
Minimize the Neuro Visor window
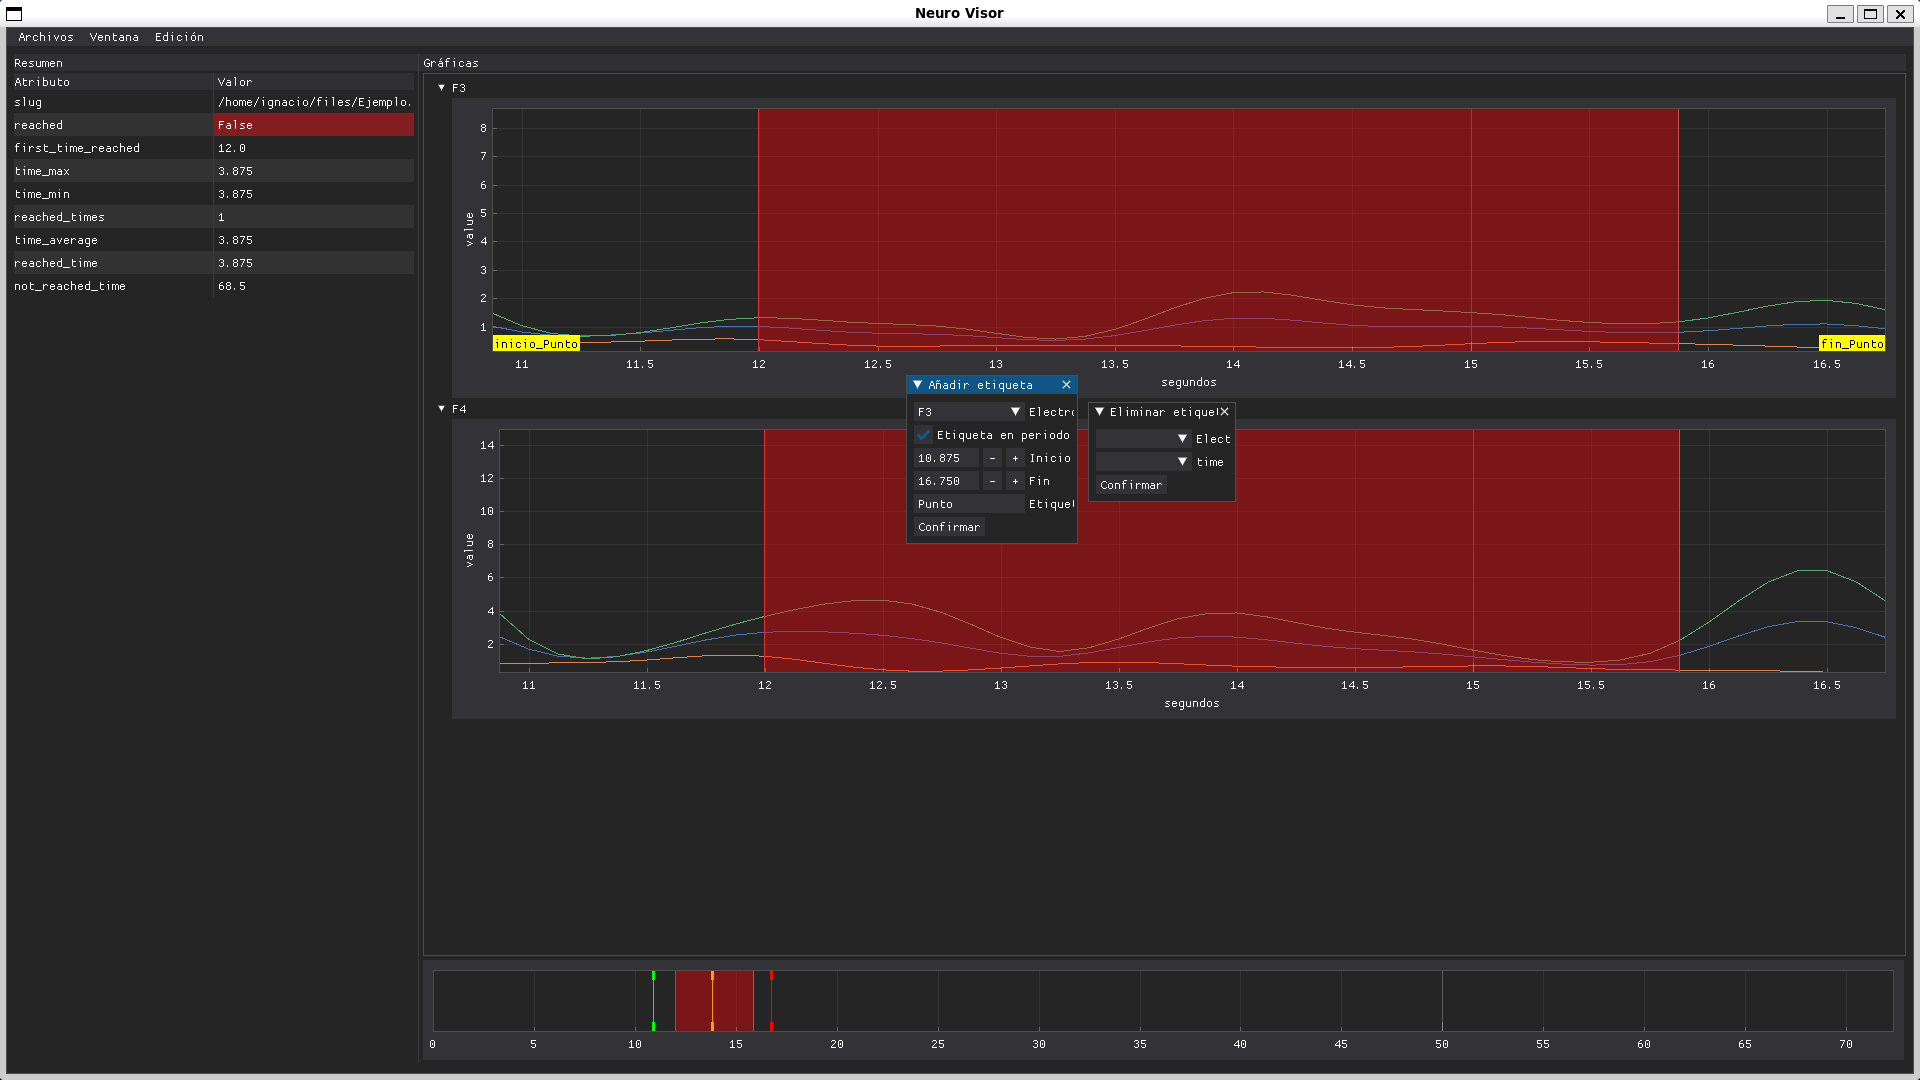1840,14
